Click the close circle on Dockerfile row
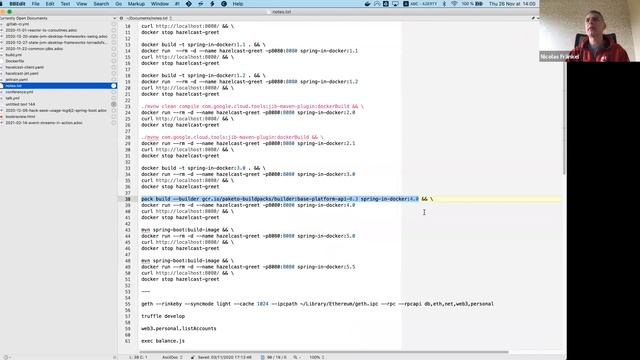This screenshot has height=360, width=640. 113,61
